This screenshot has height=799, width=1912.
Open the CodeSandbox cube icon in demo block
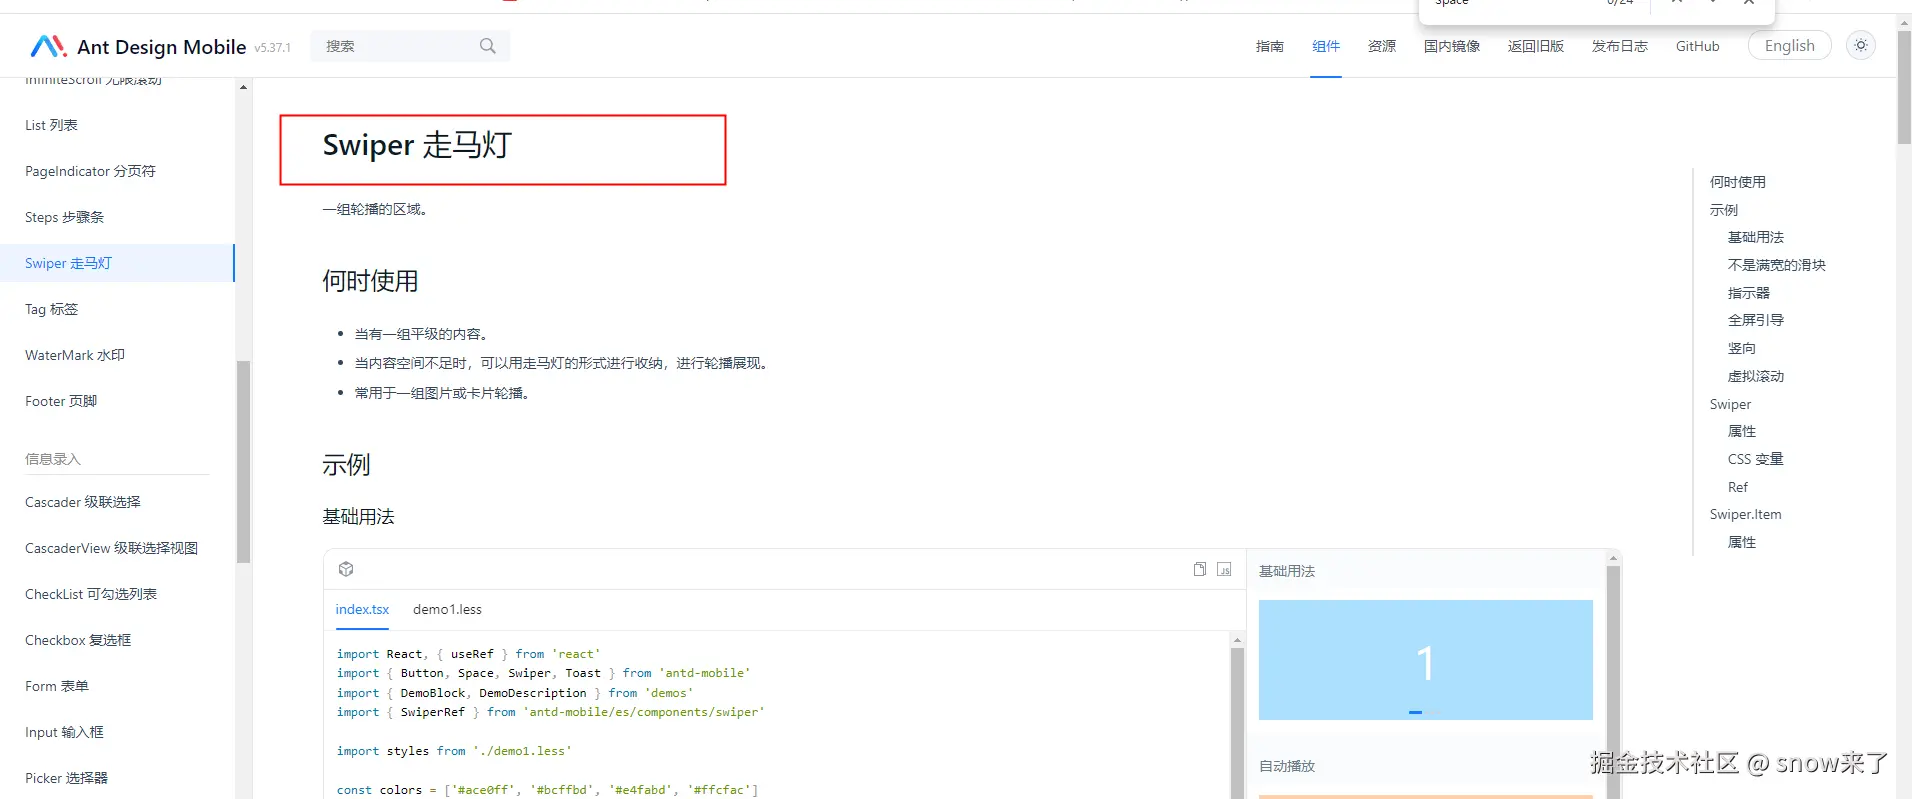click(346, 569)
